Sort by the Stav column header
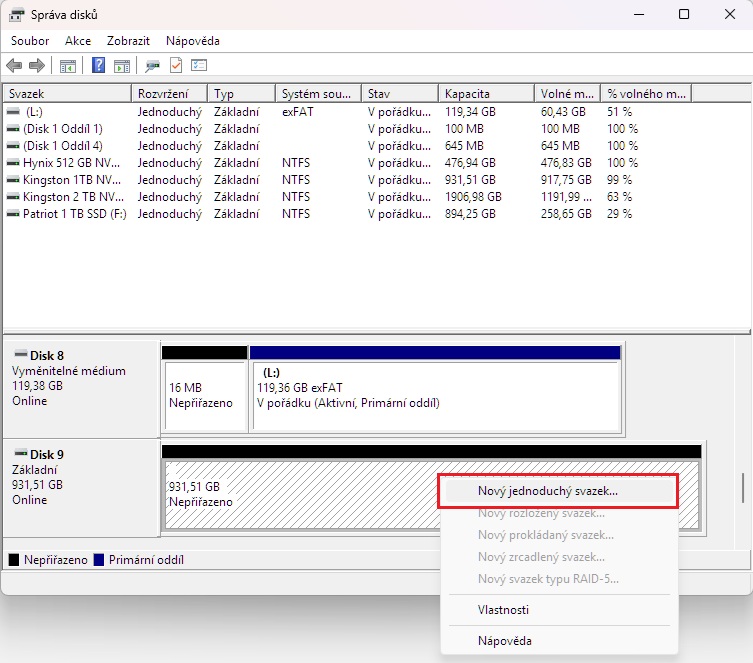 click(x=400, y=94)
